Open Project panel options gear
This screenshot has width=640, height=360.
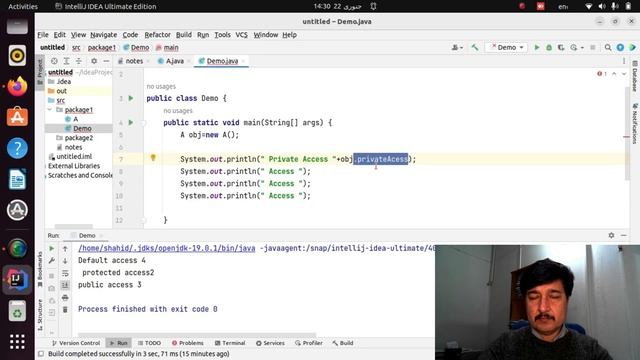point(94,61)
